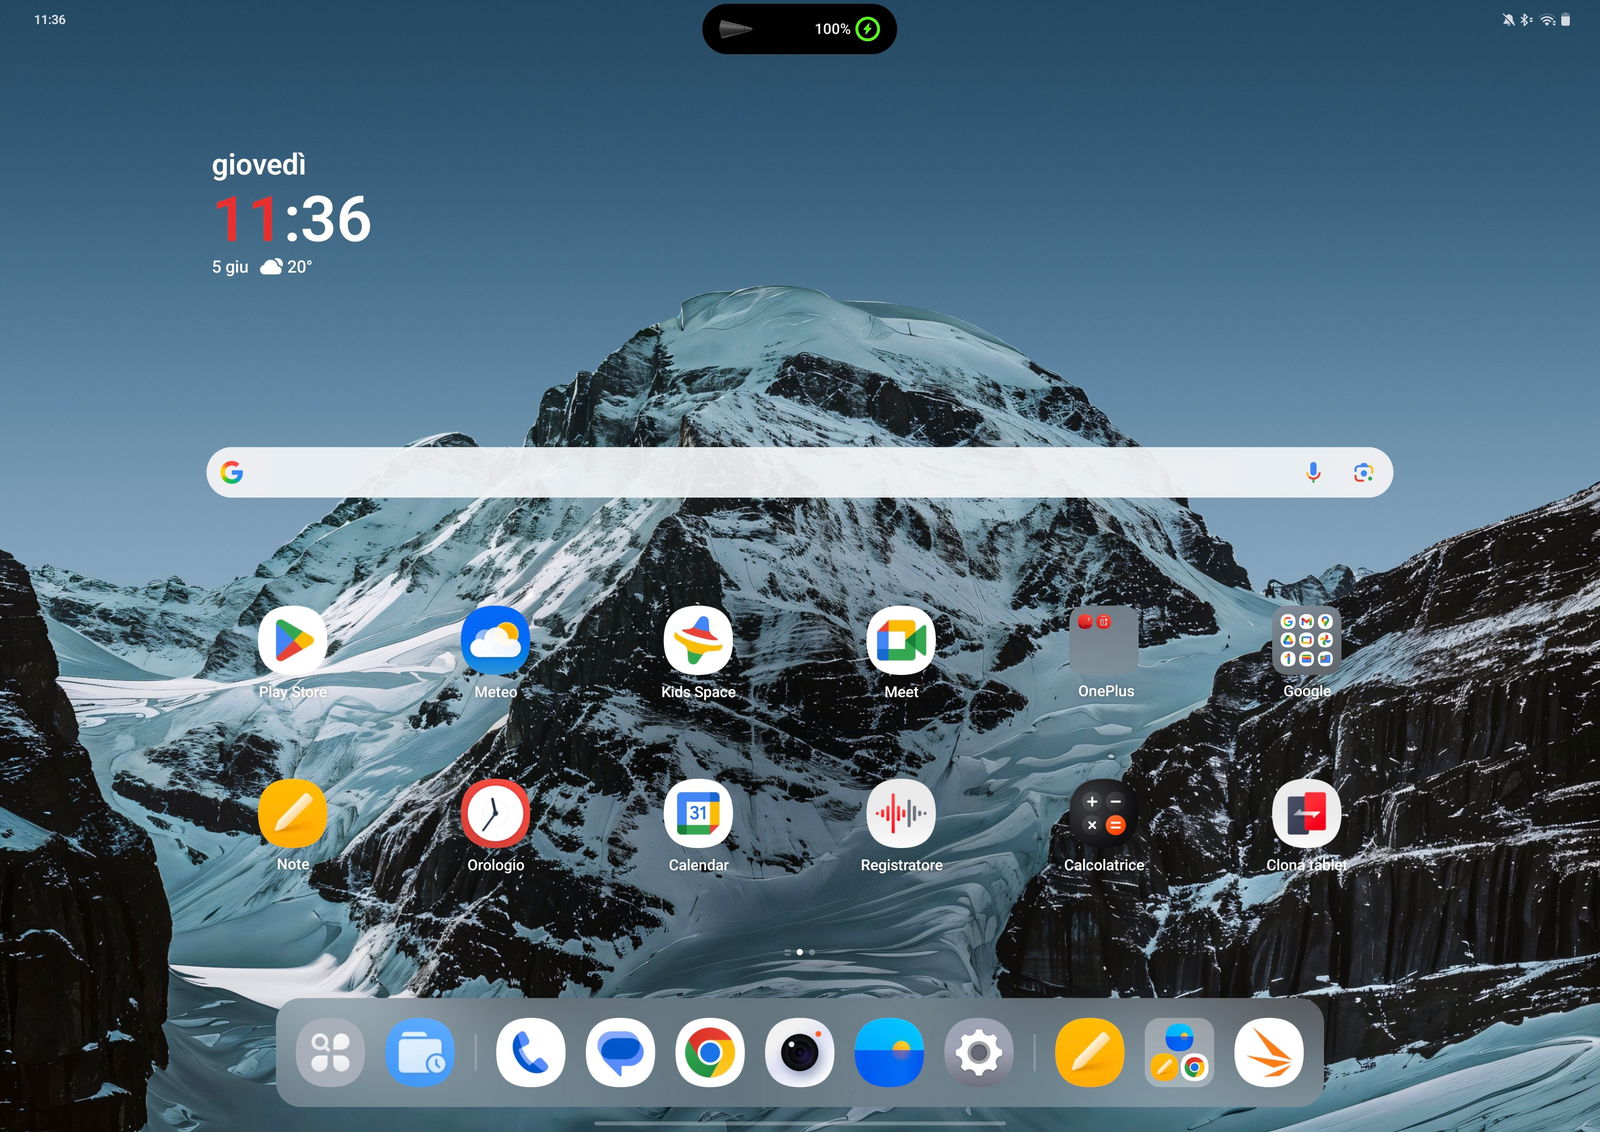Launch the orange swoosh app in dock
This screenshot has height=1132, width=1600.
pyautogui.click(x=1269, y=1052)
